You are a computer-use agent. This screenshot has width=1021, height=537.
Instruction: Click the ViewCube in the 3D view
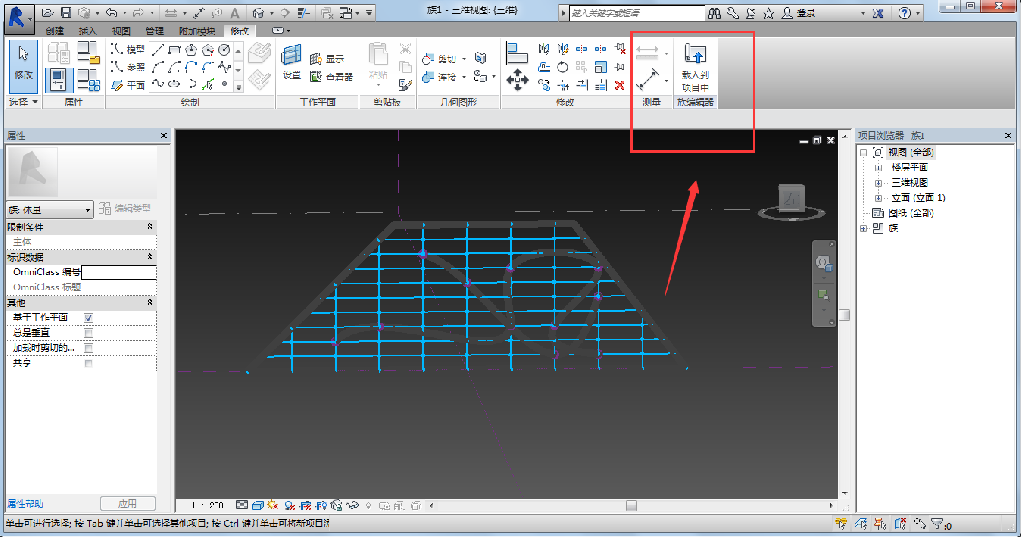792,198
